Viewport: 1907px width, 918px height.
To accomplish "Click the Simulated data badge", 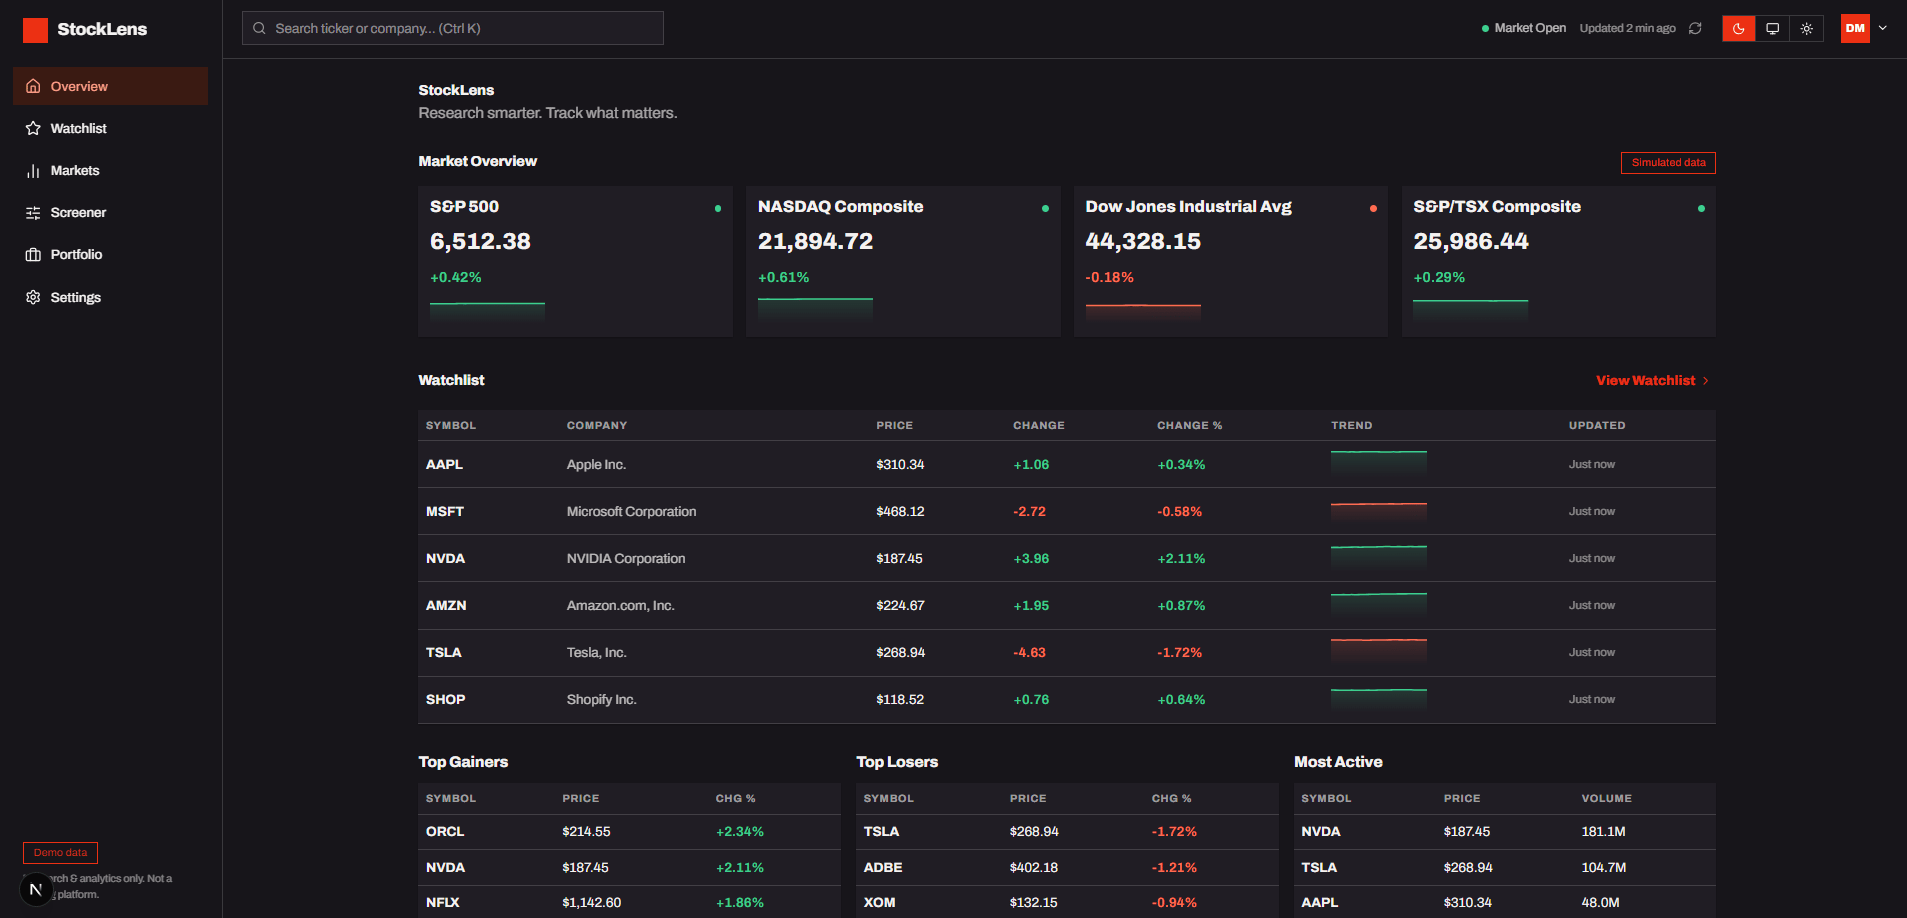I will pyautogui.click(x=1668, y=163).
